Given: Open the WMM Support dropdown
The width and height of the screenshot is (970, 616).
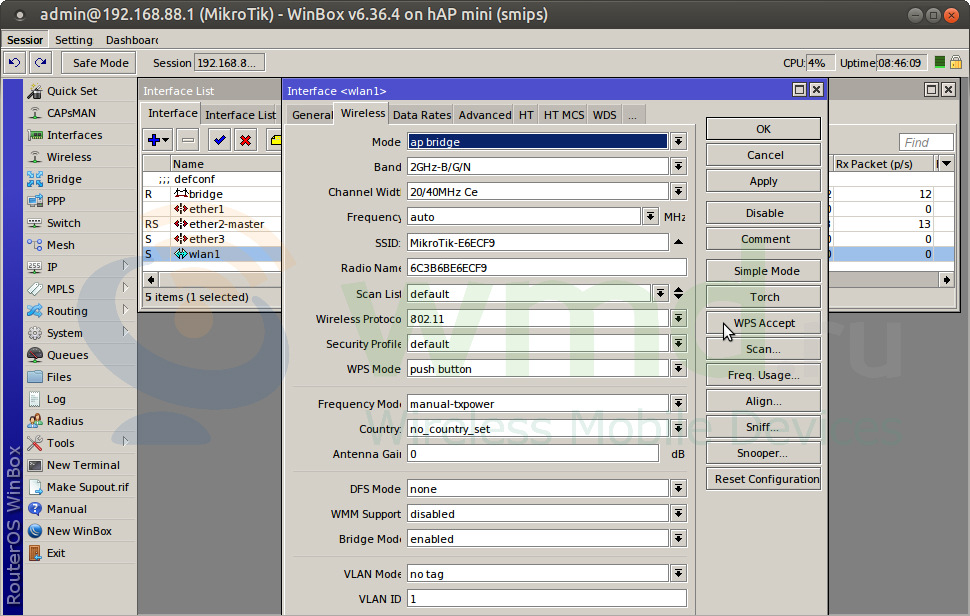Looking at the screenshot, I should tap(679, 513).
